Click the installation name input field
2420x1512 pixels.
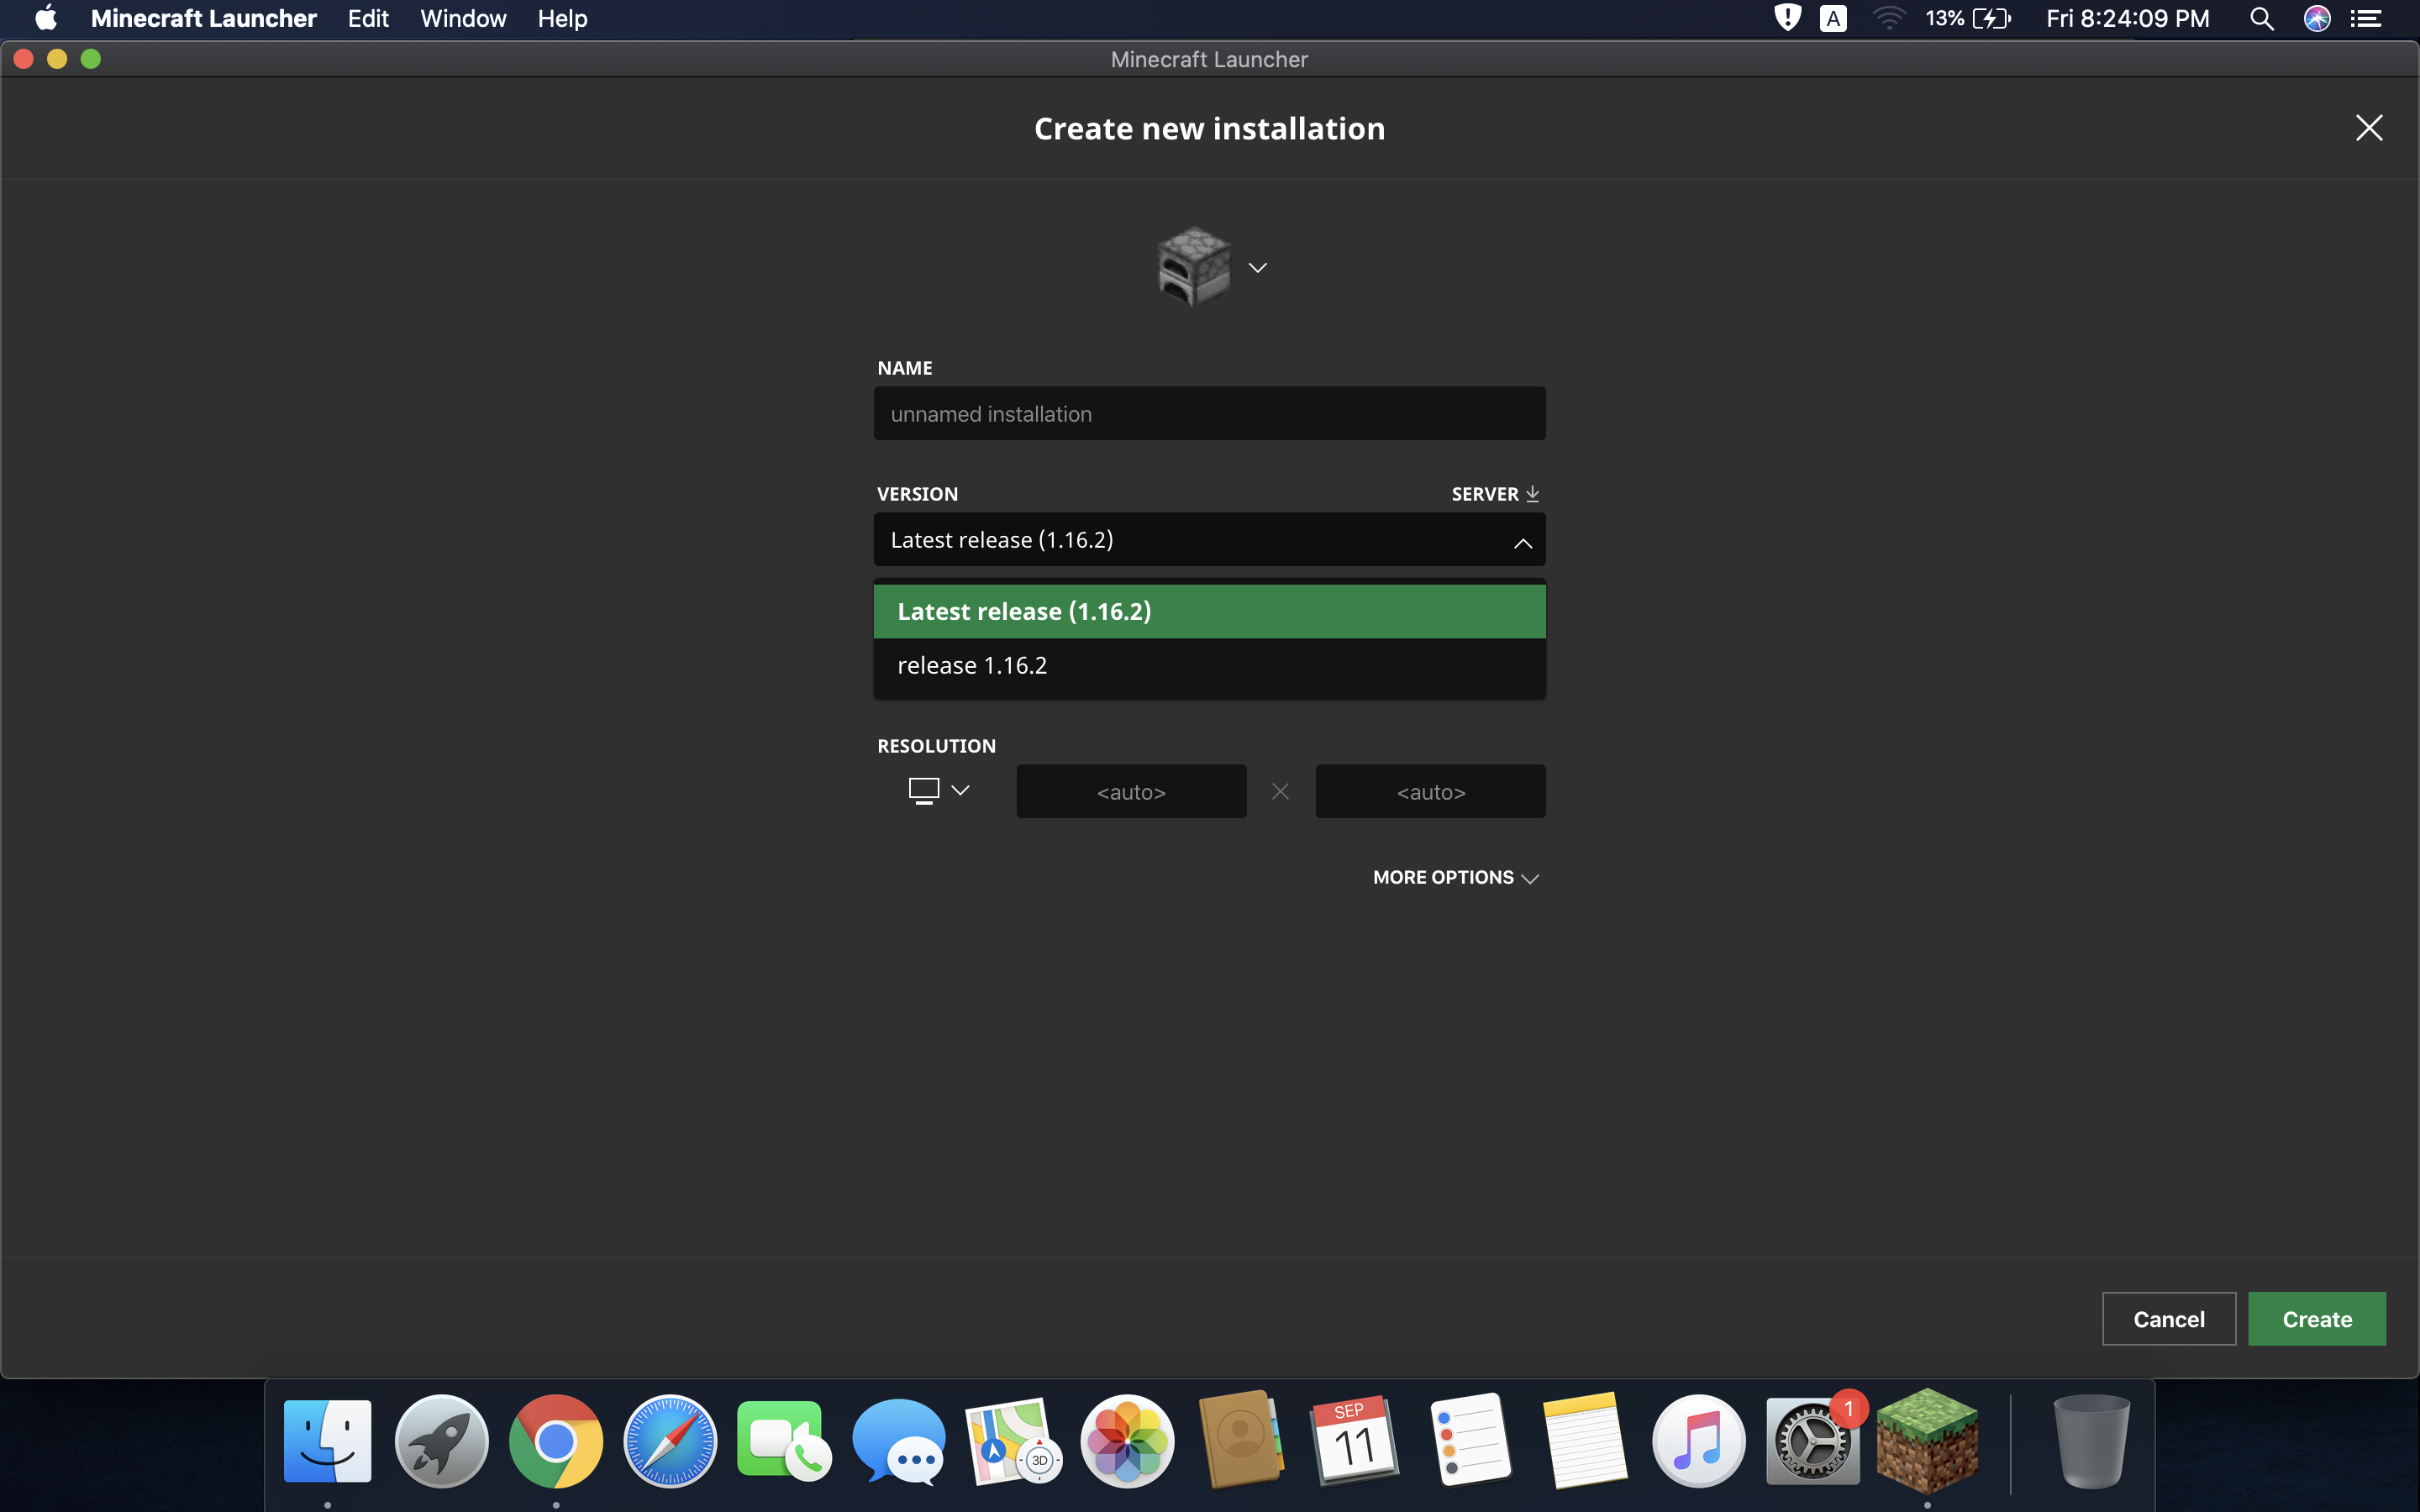[1209, 414]
